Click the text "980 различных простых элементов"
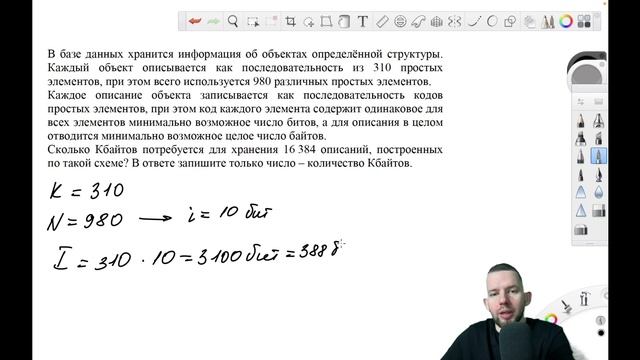The image size is (640, 360). (341, 81)
